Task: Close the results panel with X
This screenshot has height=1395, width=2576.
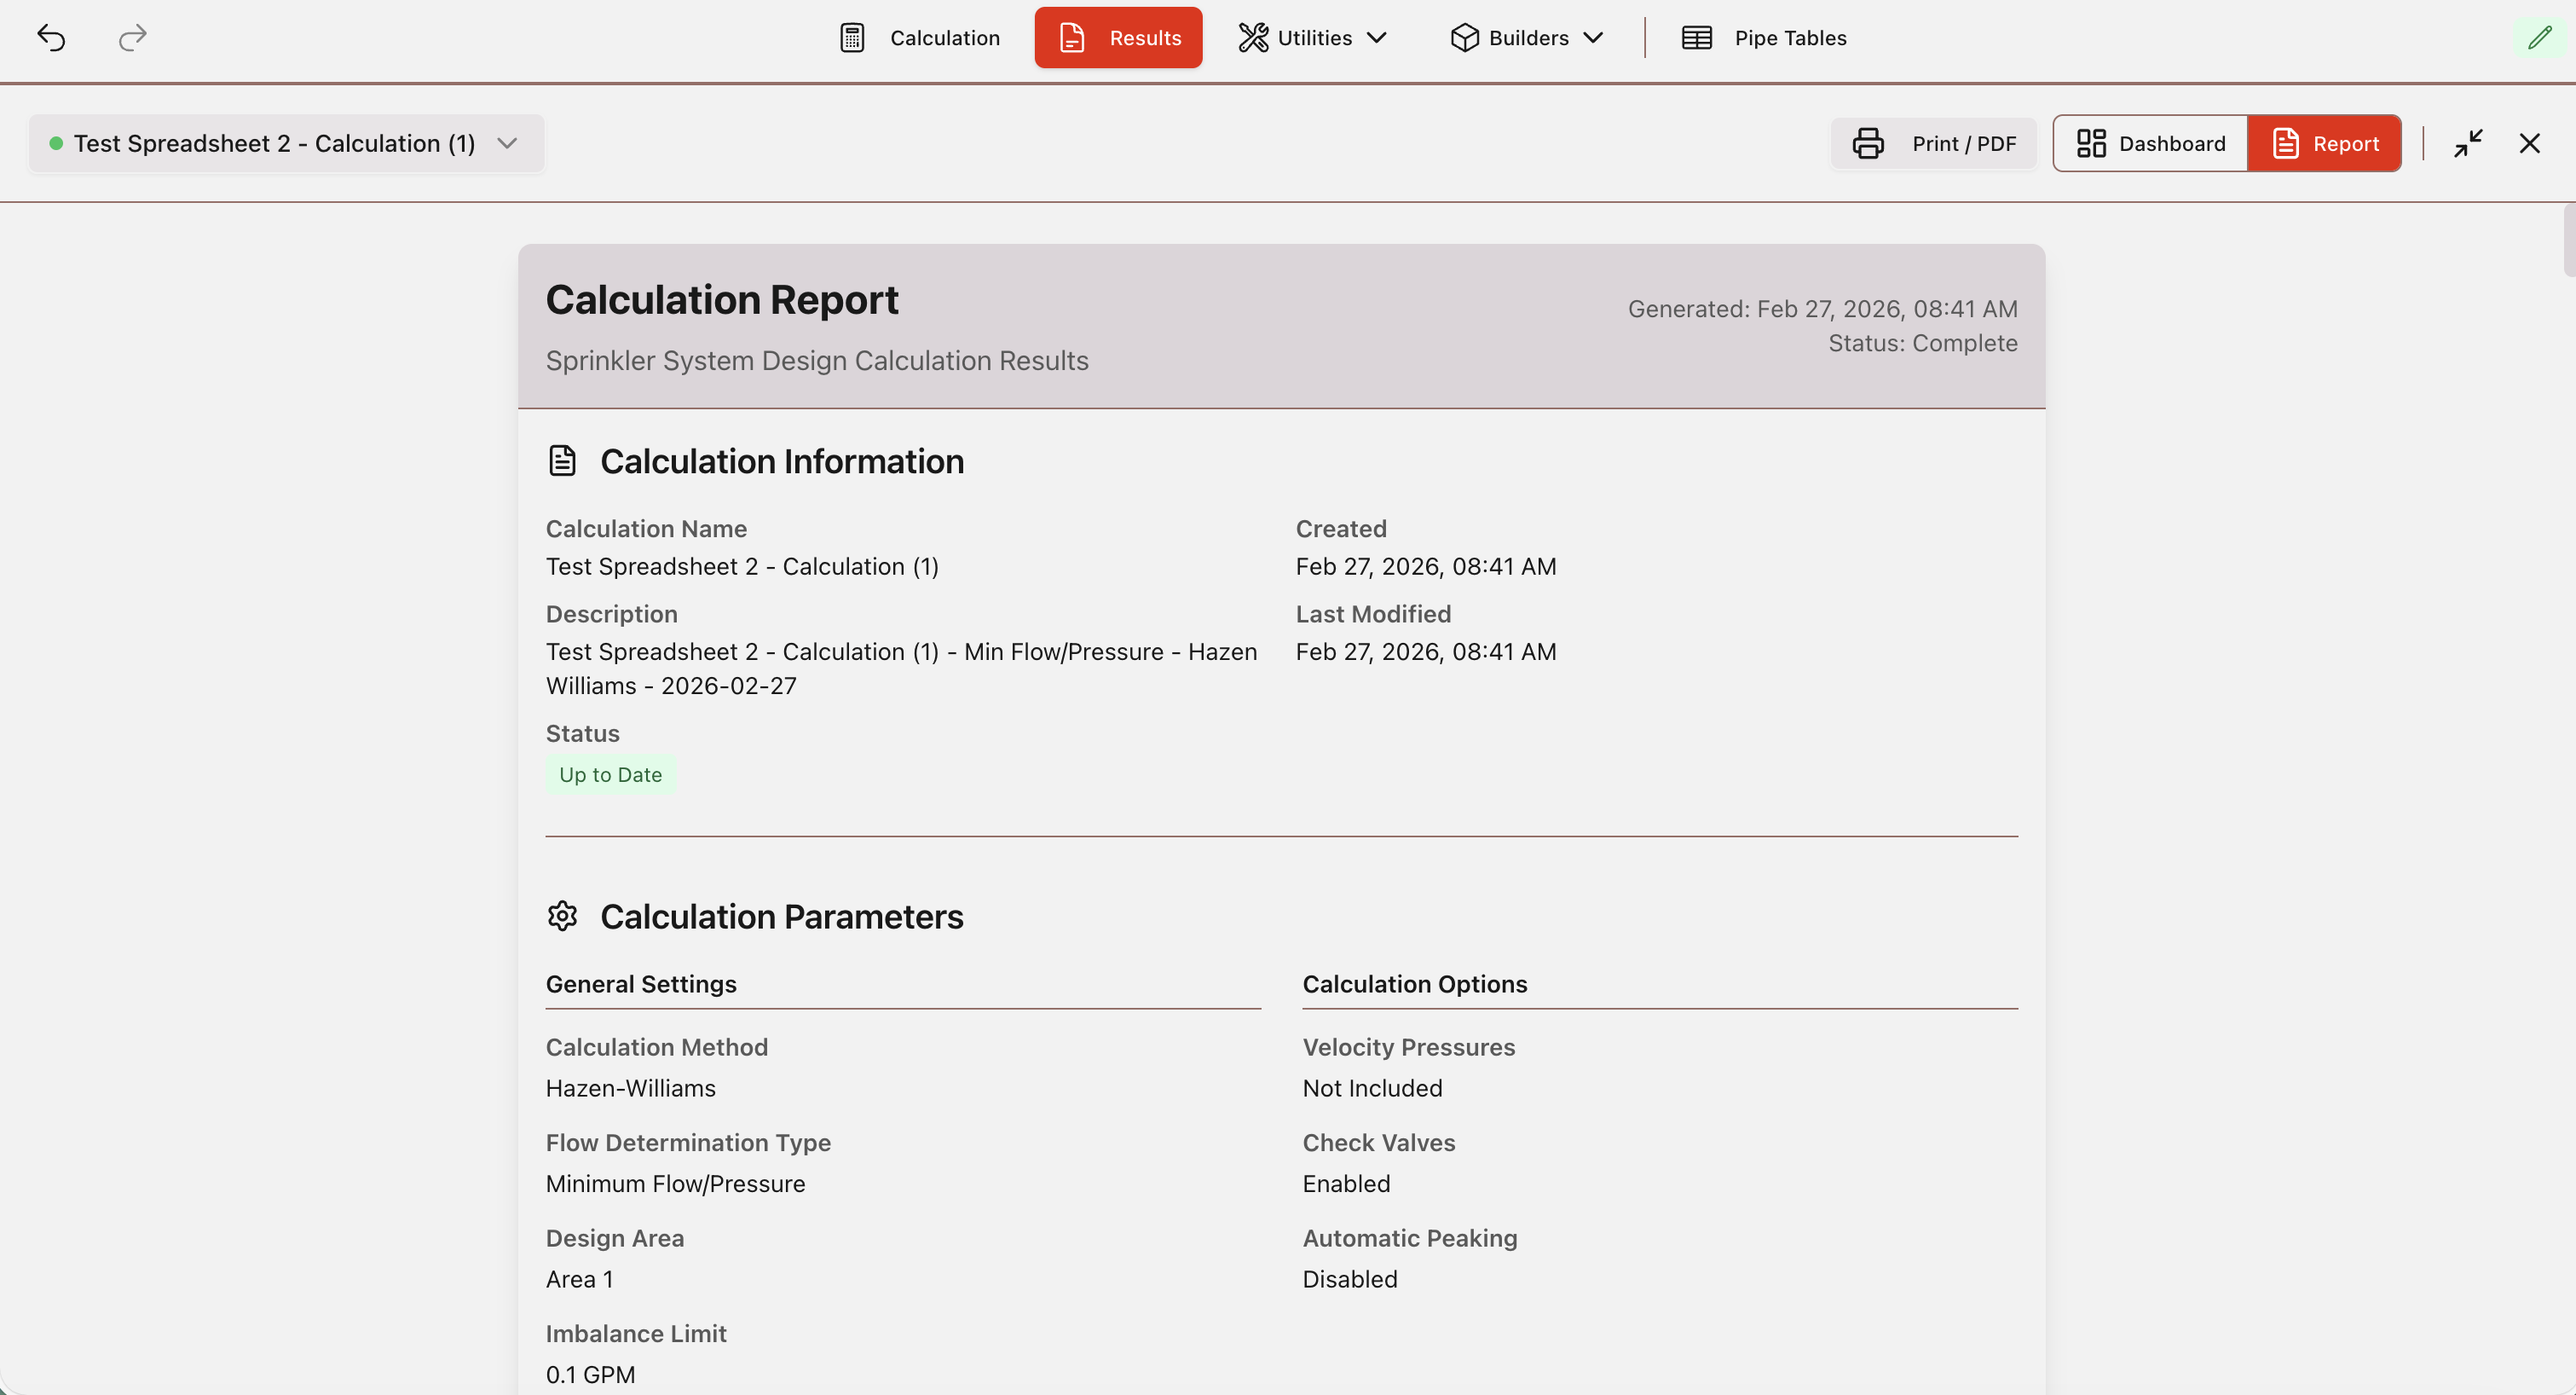Action: tap(2530, 143)
